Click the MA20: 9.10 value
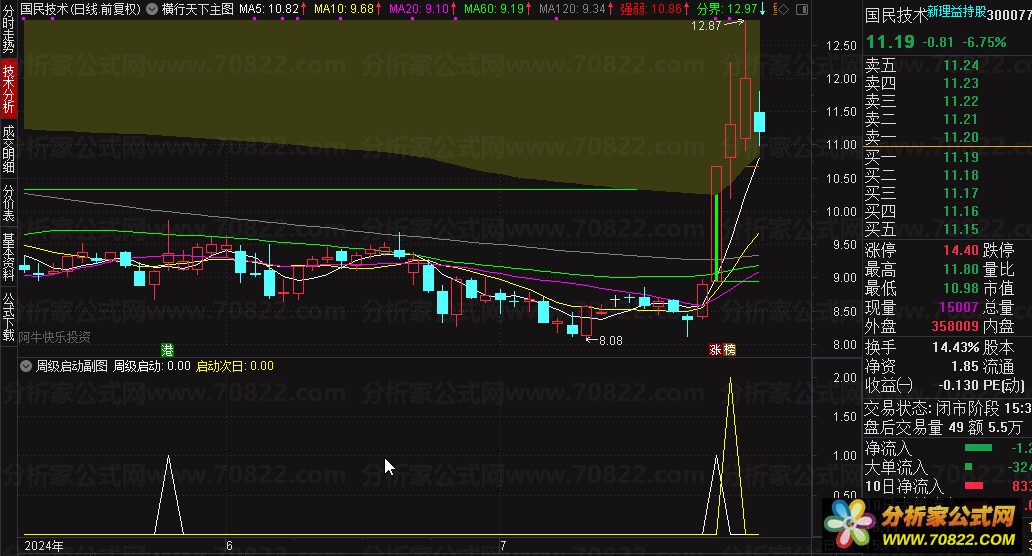This screenshot has width=1032, height=556. click(x=419, y=9)
